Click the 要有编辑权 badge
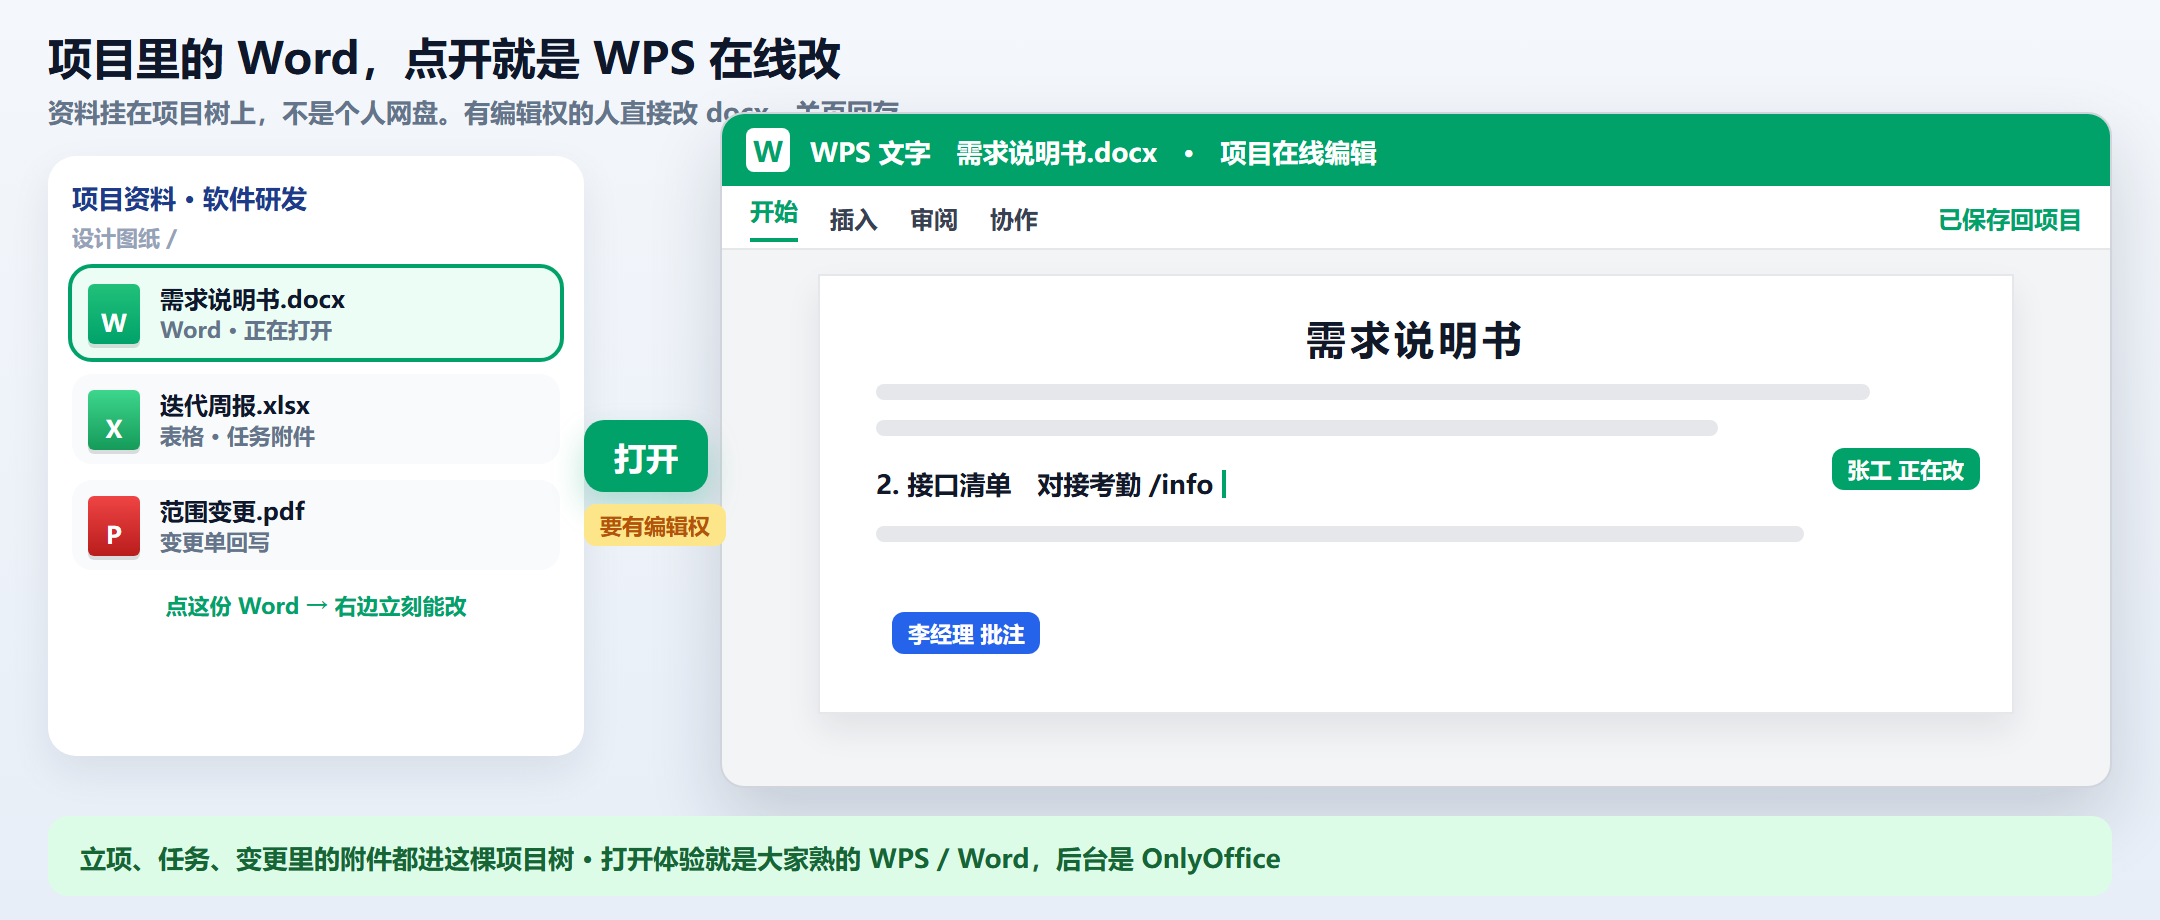 click(x=654, y=526)
